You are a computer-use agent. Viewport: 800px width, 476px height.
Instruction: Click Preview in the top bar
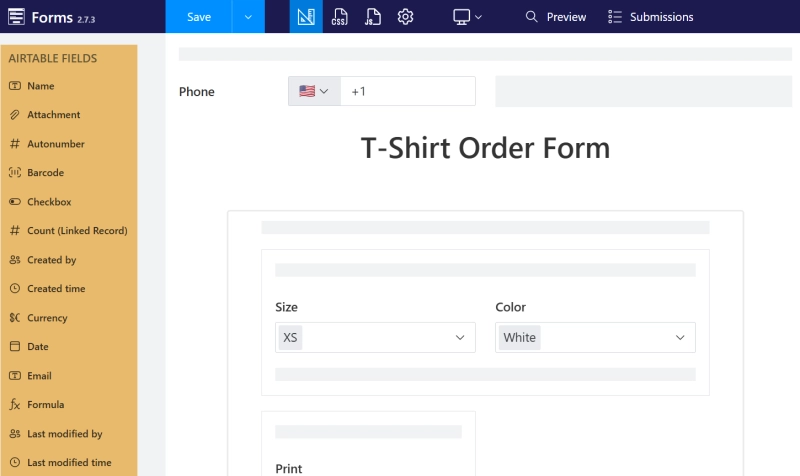566,17
